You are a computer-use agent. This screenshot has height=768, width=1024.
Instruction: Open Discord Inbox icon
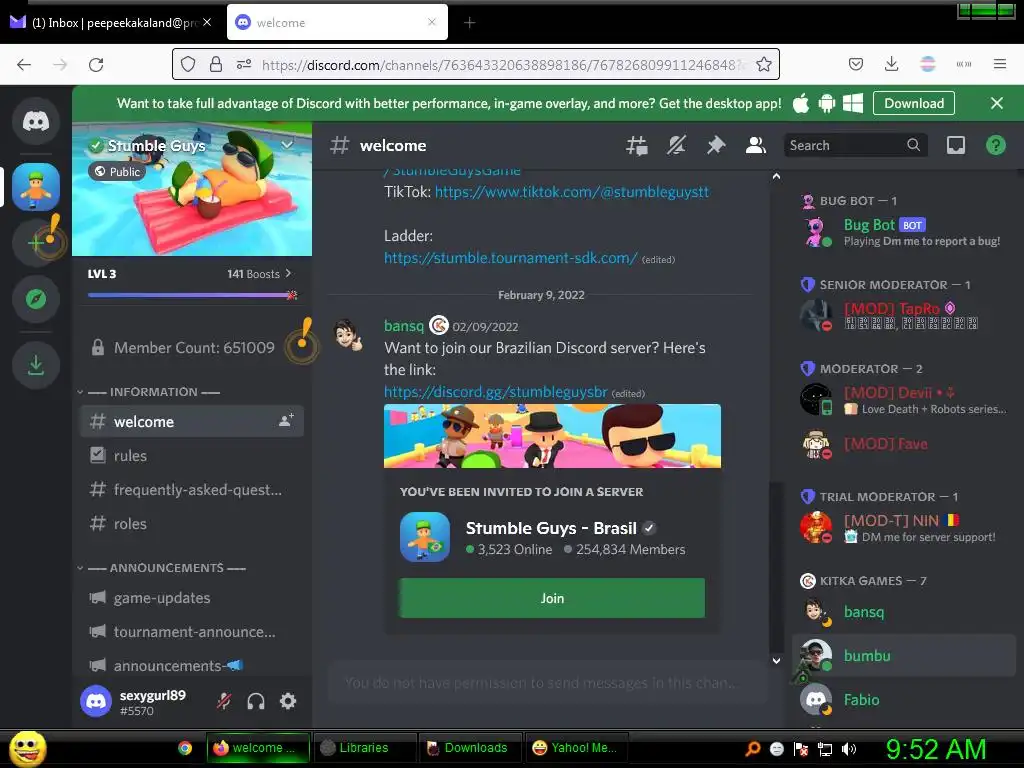click(x=955, y=145)
